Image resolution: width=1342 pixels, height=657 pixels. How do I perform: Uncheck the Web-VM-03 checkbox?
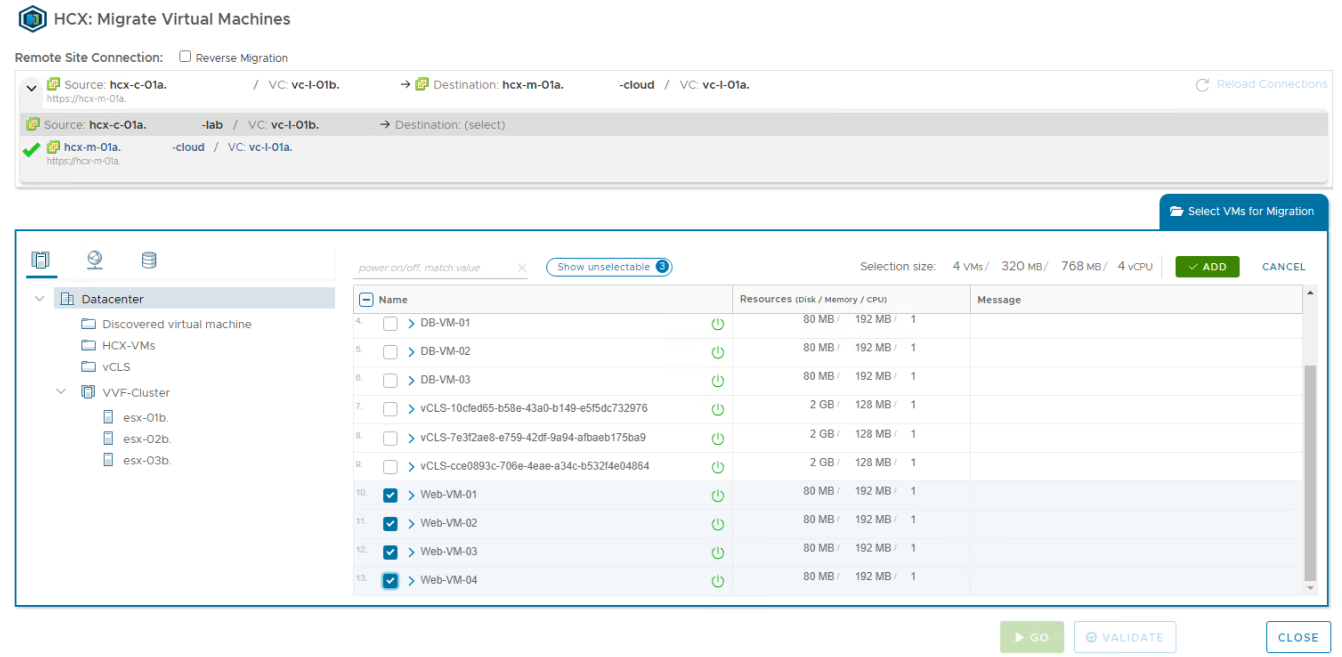[390, 552]
